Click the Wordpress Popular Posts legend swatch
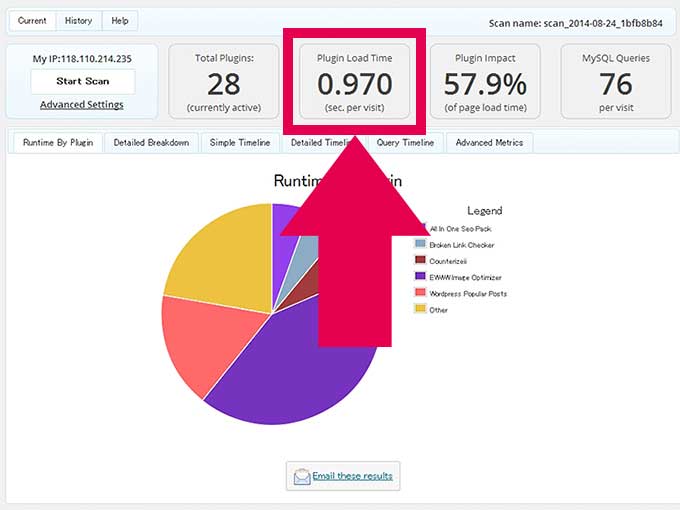680x510 pixels. click(420, 293)
